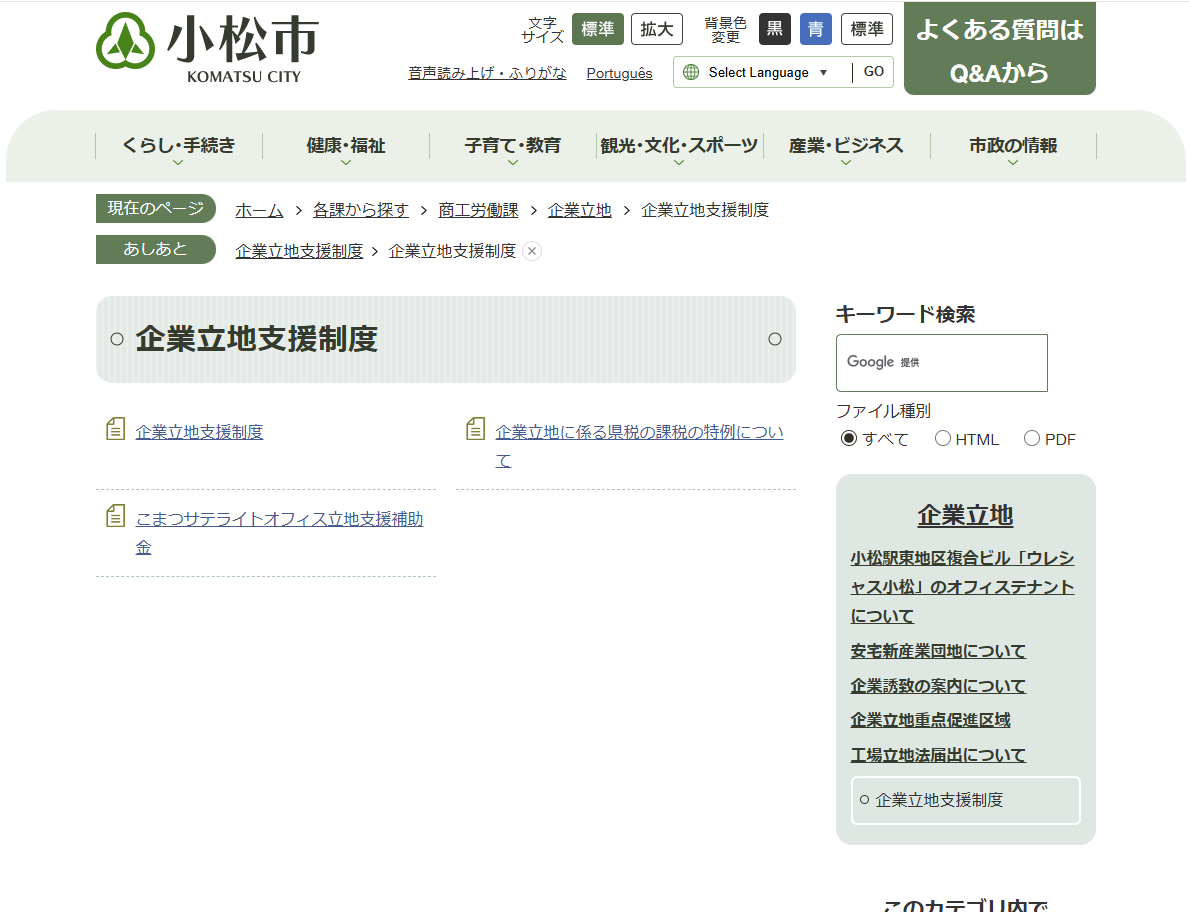Set text size to 拡大
Viewport: 1189px width, 912px height.
point(657,30)
